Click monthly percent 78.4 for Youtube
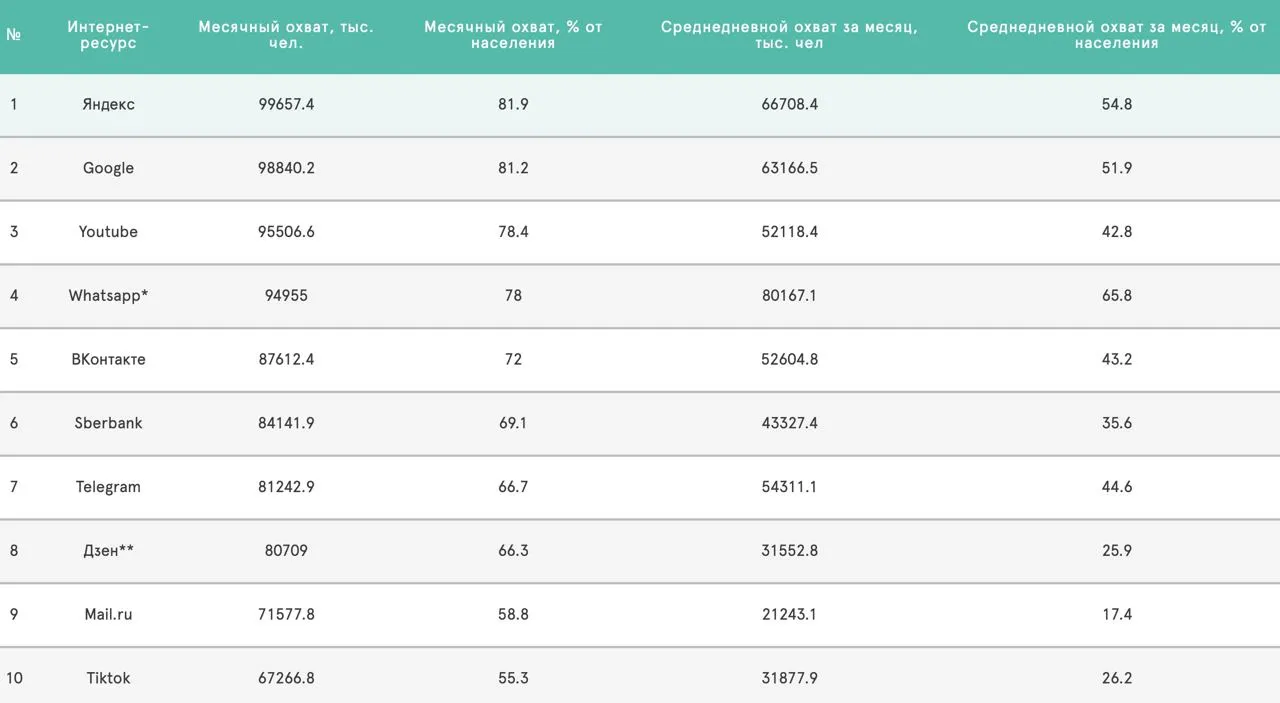The height and width of the screenshot is (703, 1280). pyautogui.click(x=513, y=232)
